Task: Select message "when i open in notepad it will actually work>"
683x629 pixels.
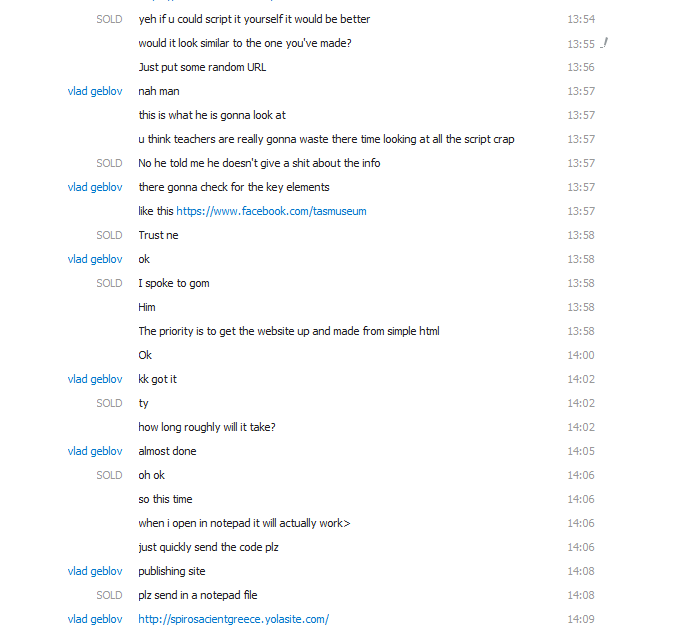Action: [244, 523]
